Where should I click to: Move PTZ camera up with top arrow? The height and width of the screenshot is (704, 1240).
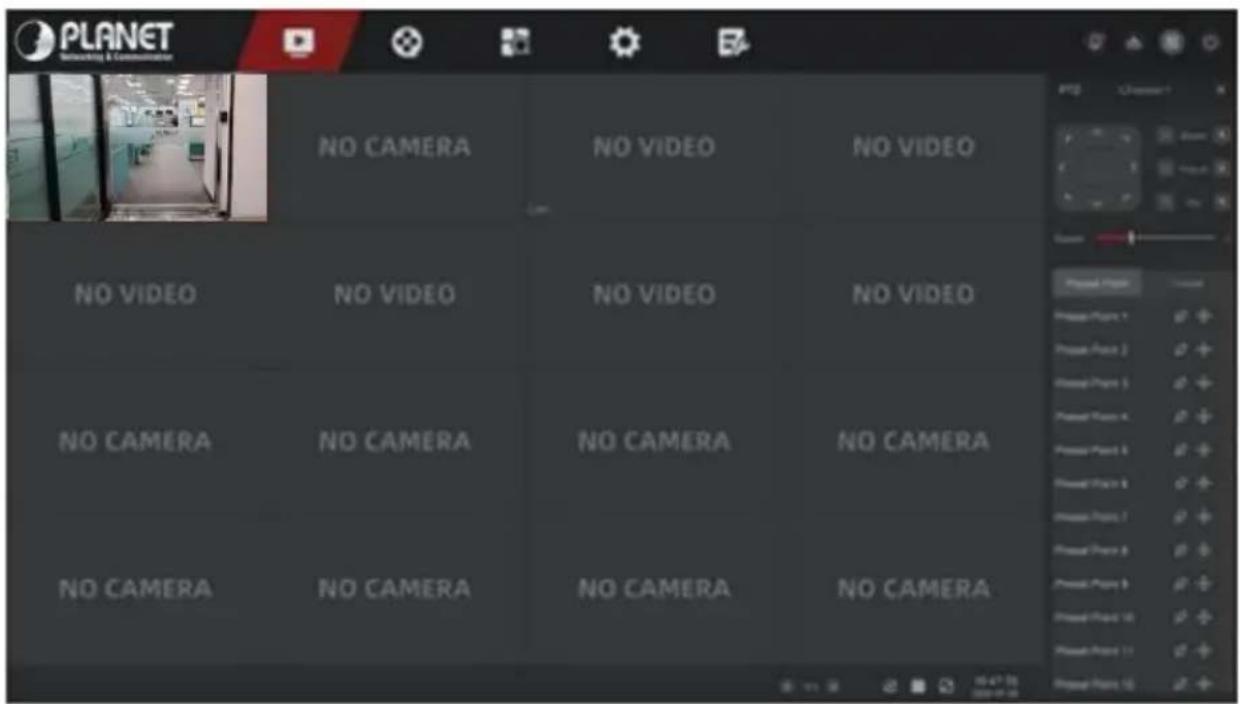(1097, 132)
